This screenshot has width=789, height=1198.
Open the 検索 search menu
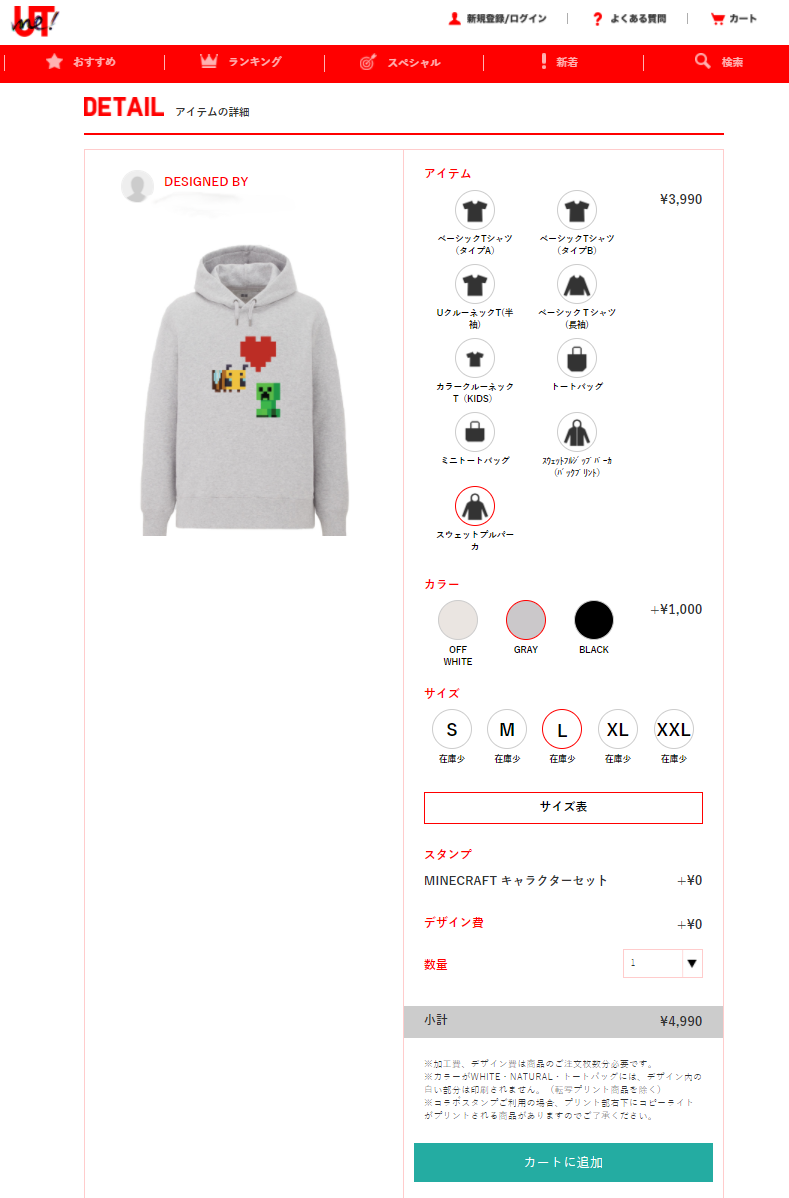tap(719, 62)
